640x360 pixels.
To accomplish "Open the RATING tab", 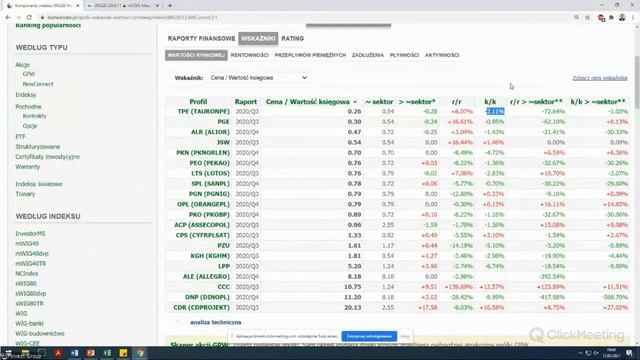I will click(x=292, y=38).
